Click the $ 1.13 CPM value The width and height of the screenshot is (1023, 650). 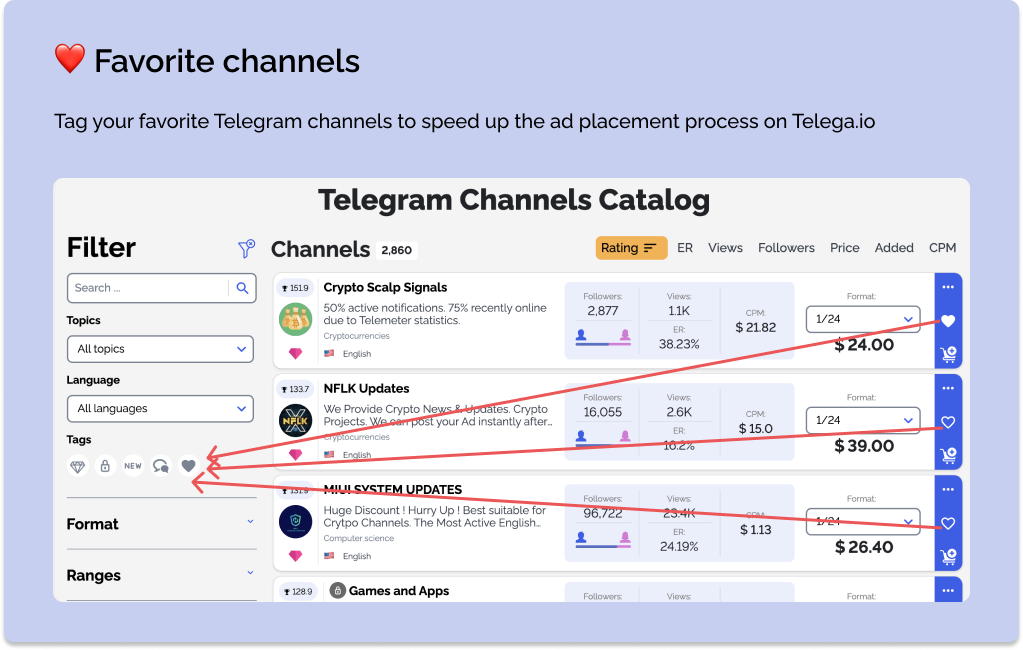[x=756, y=530]
